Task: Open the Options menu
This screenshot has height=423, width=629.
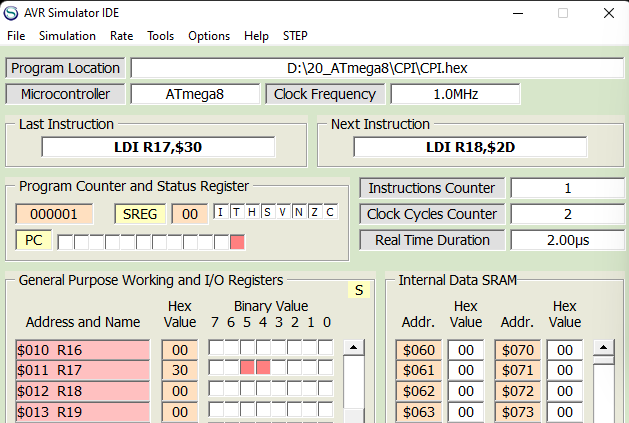Action: [x=209, y=36]
